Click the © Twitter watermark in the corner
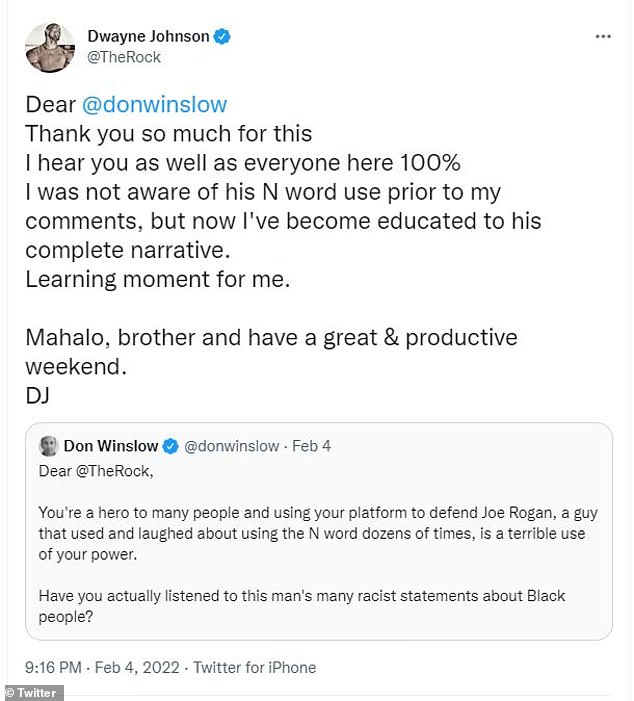Screen dimensions: 634x701 click(x=33, y=692)
